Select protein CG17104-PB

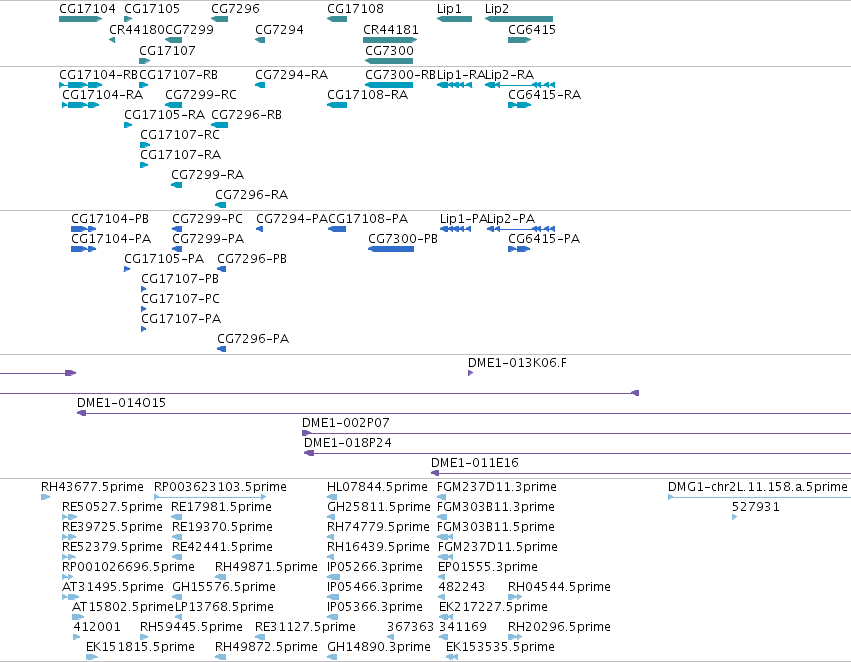(x=84, y=229)
